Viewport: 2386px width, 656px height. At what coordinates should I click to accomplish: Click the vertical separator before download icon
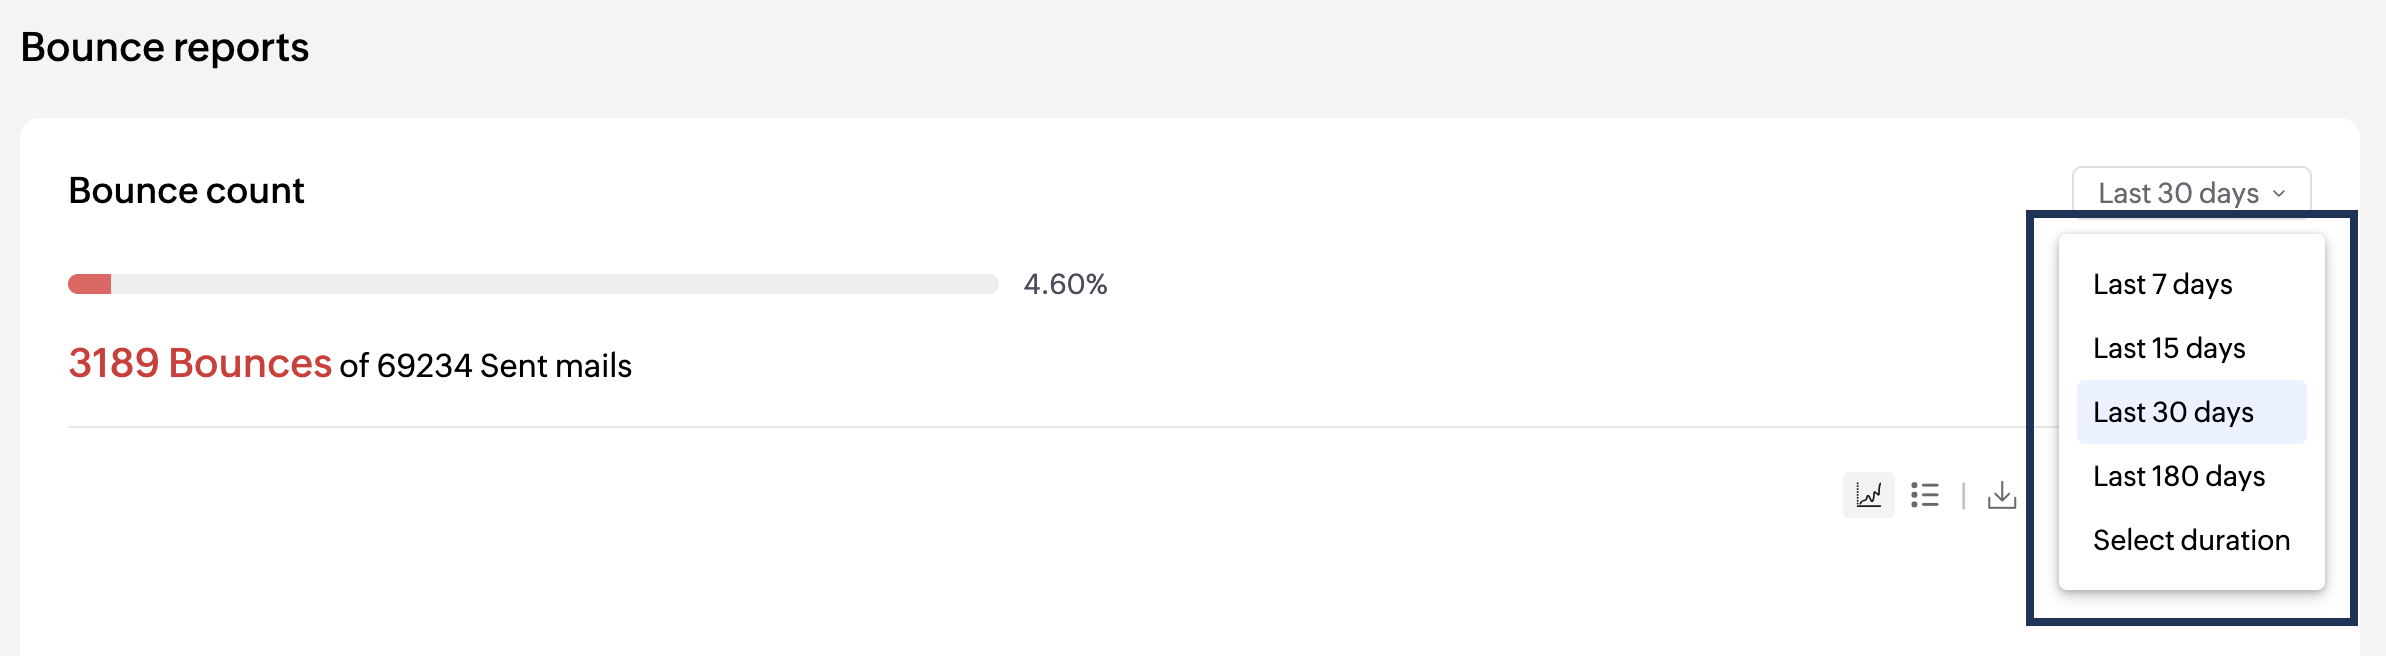(x=1963, y=495)
